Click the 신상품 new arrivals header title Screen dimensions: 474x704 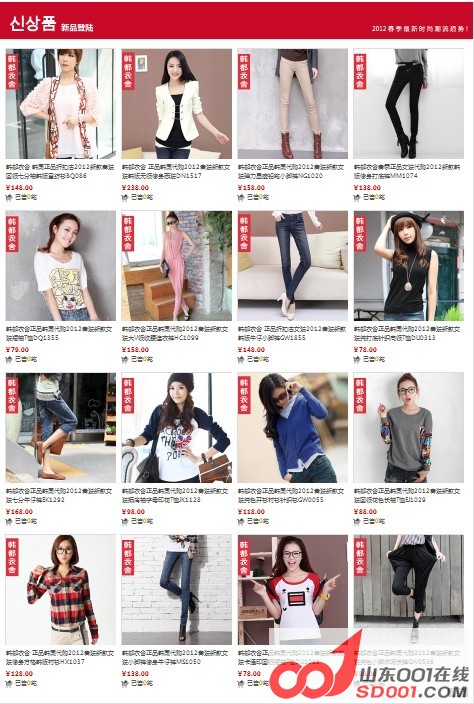point(32,23)
